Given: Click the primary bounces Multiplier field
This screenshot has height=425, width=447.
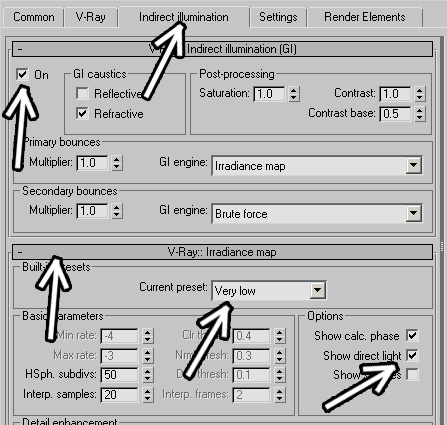Looking at the screenshot, I should [x=92, y=163].
